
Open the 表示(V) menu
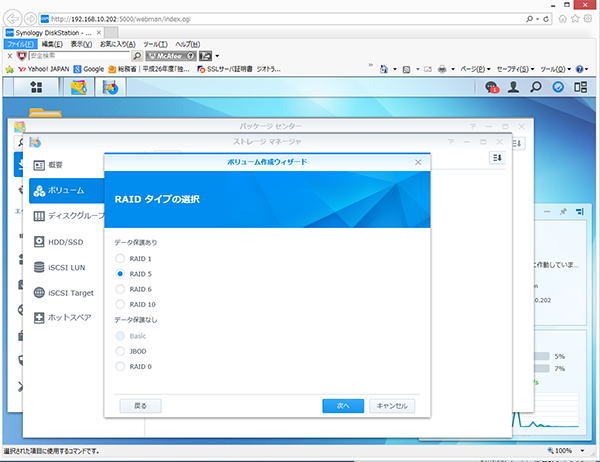click(81, 44)
